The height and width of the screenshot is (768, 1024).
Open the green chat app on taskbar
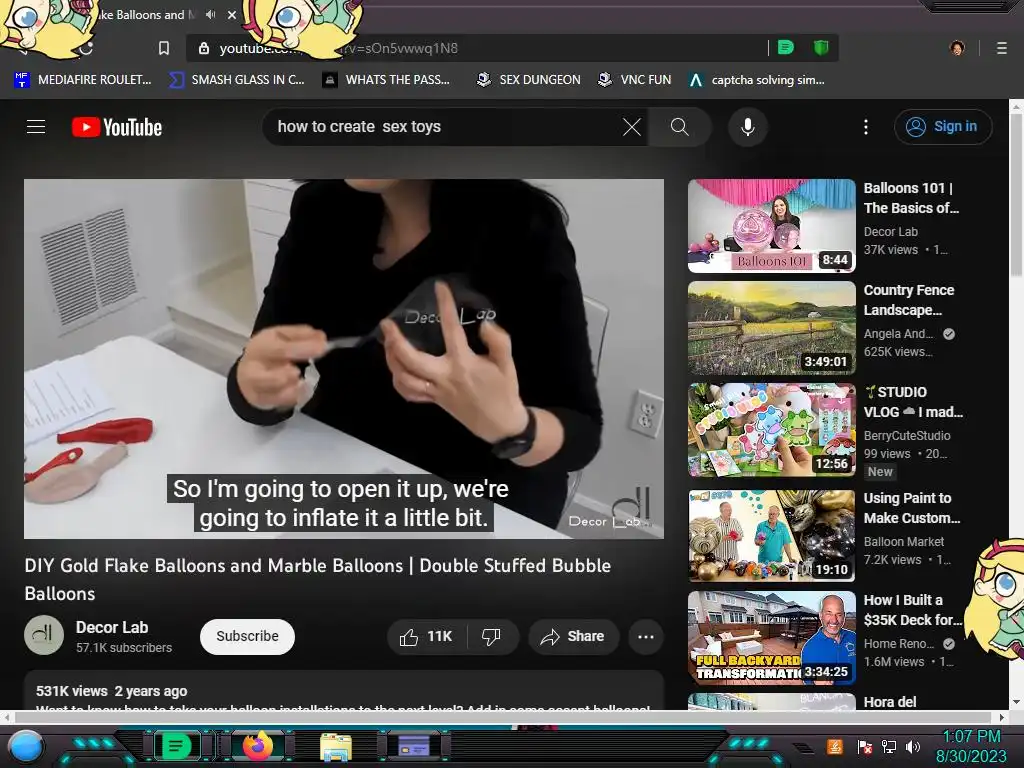coord(176,746)
